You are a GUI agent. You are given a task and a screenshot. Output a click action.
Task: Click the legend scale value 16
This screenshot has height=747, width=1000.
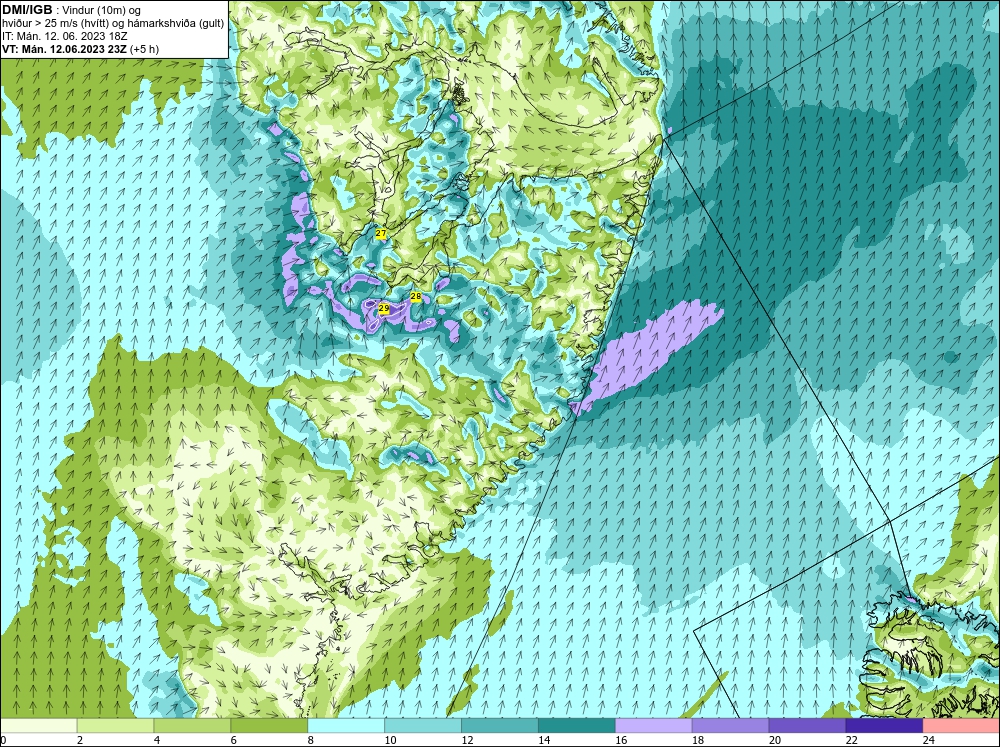(622, 740)
